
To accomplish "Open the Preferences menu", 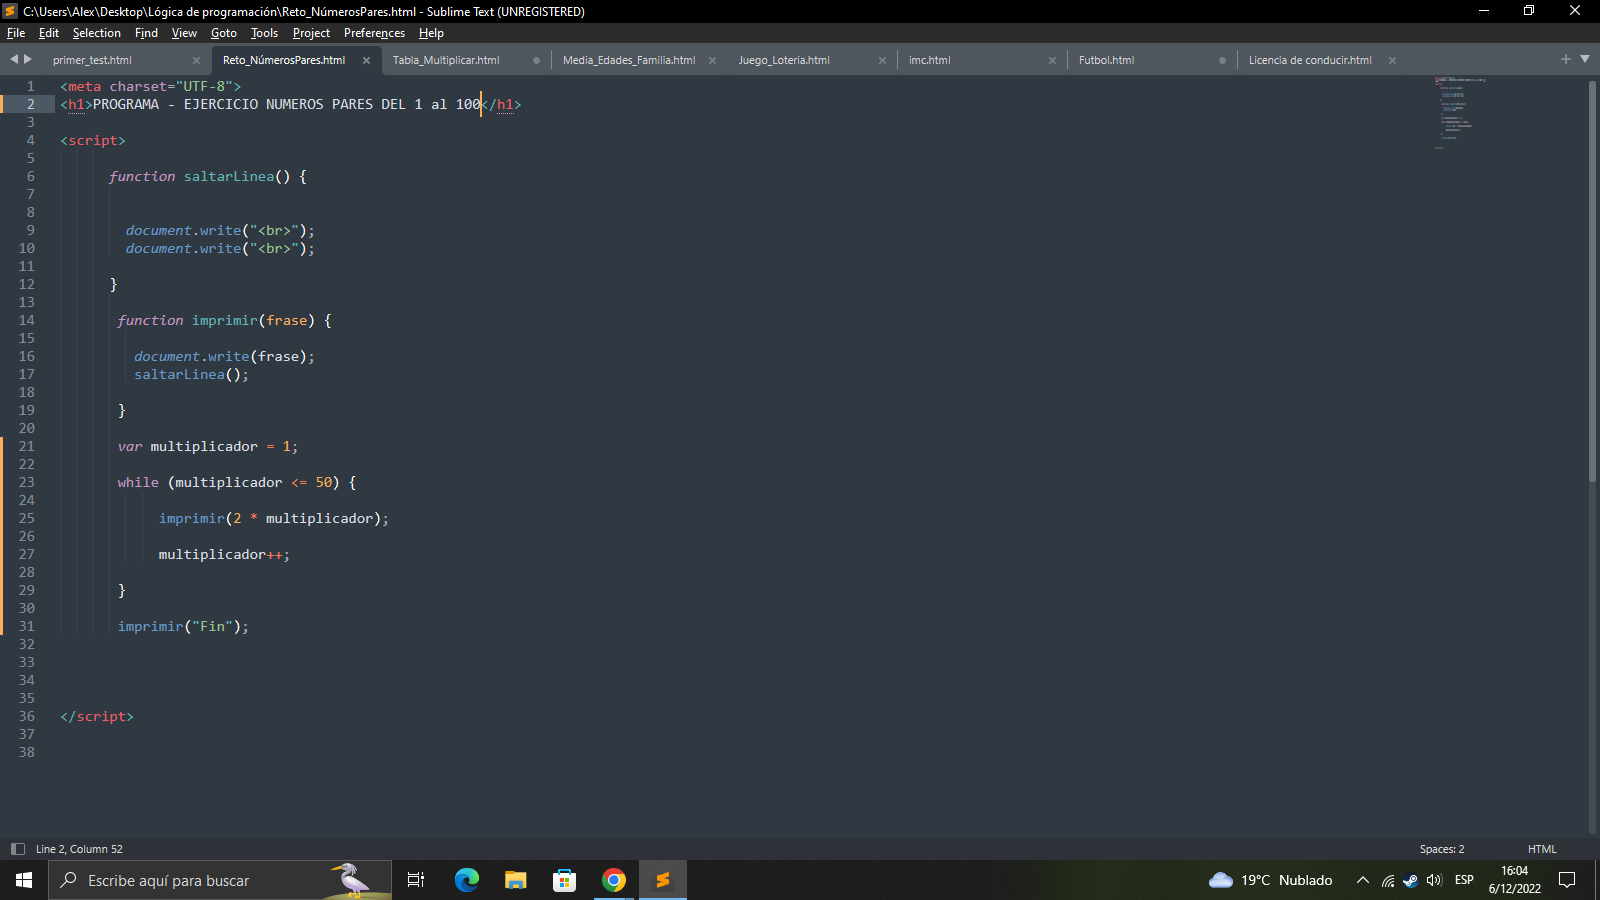I will tap(374, 33).
